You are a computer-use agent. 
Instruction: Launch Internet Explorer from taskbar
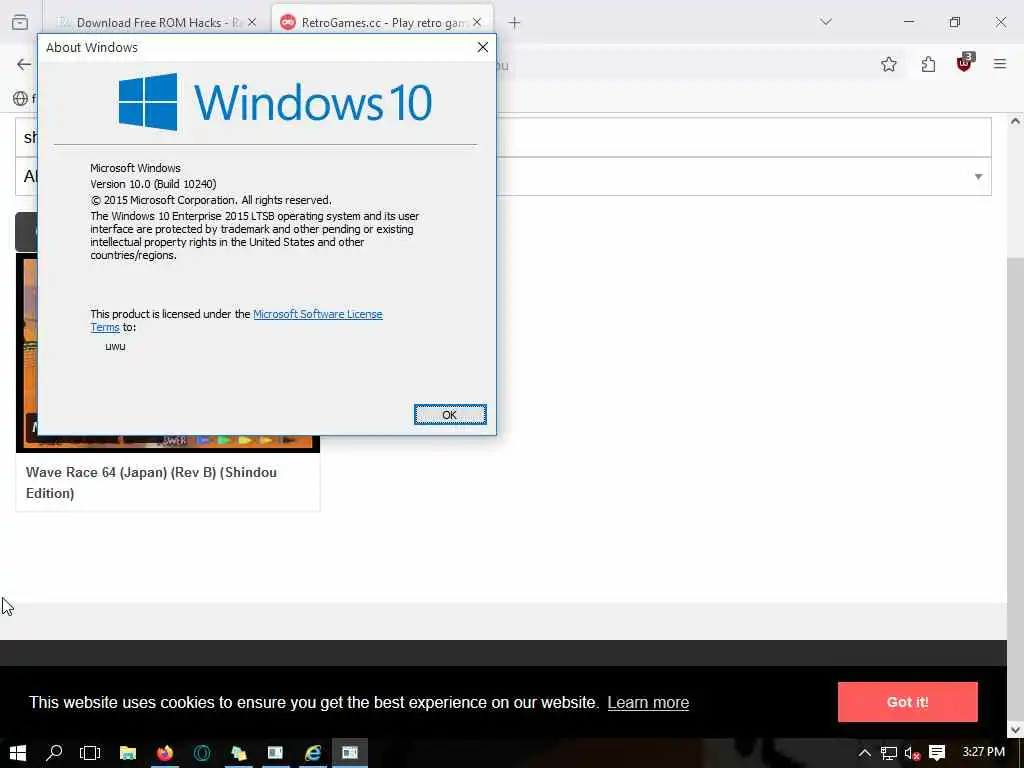point(313,753)
